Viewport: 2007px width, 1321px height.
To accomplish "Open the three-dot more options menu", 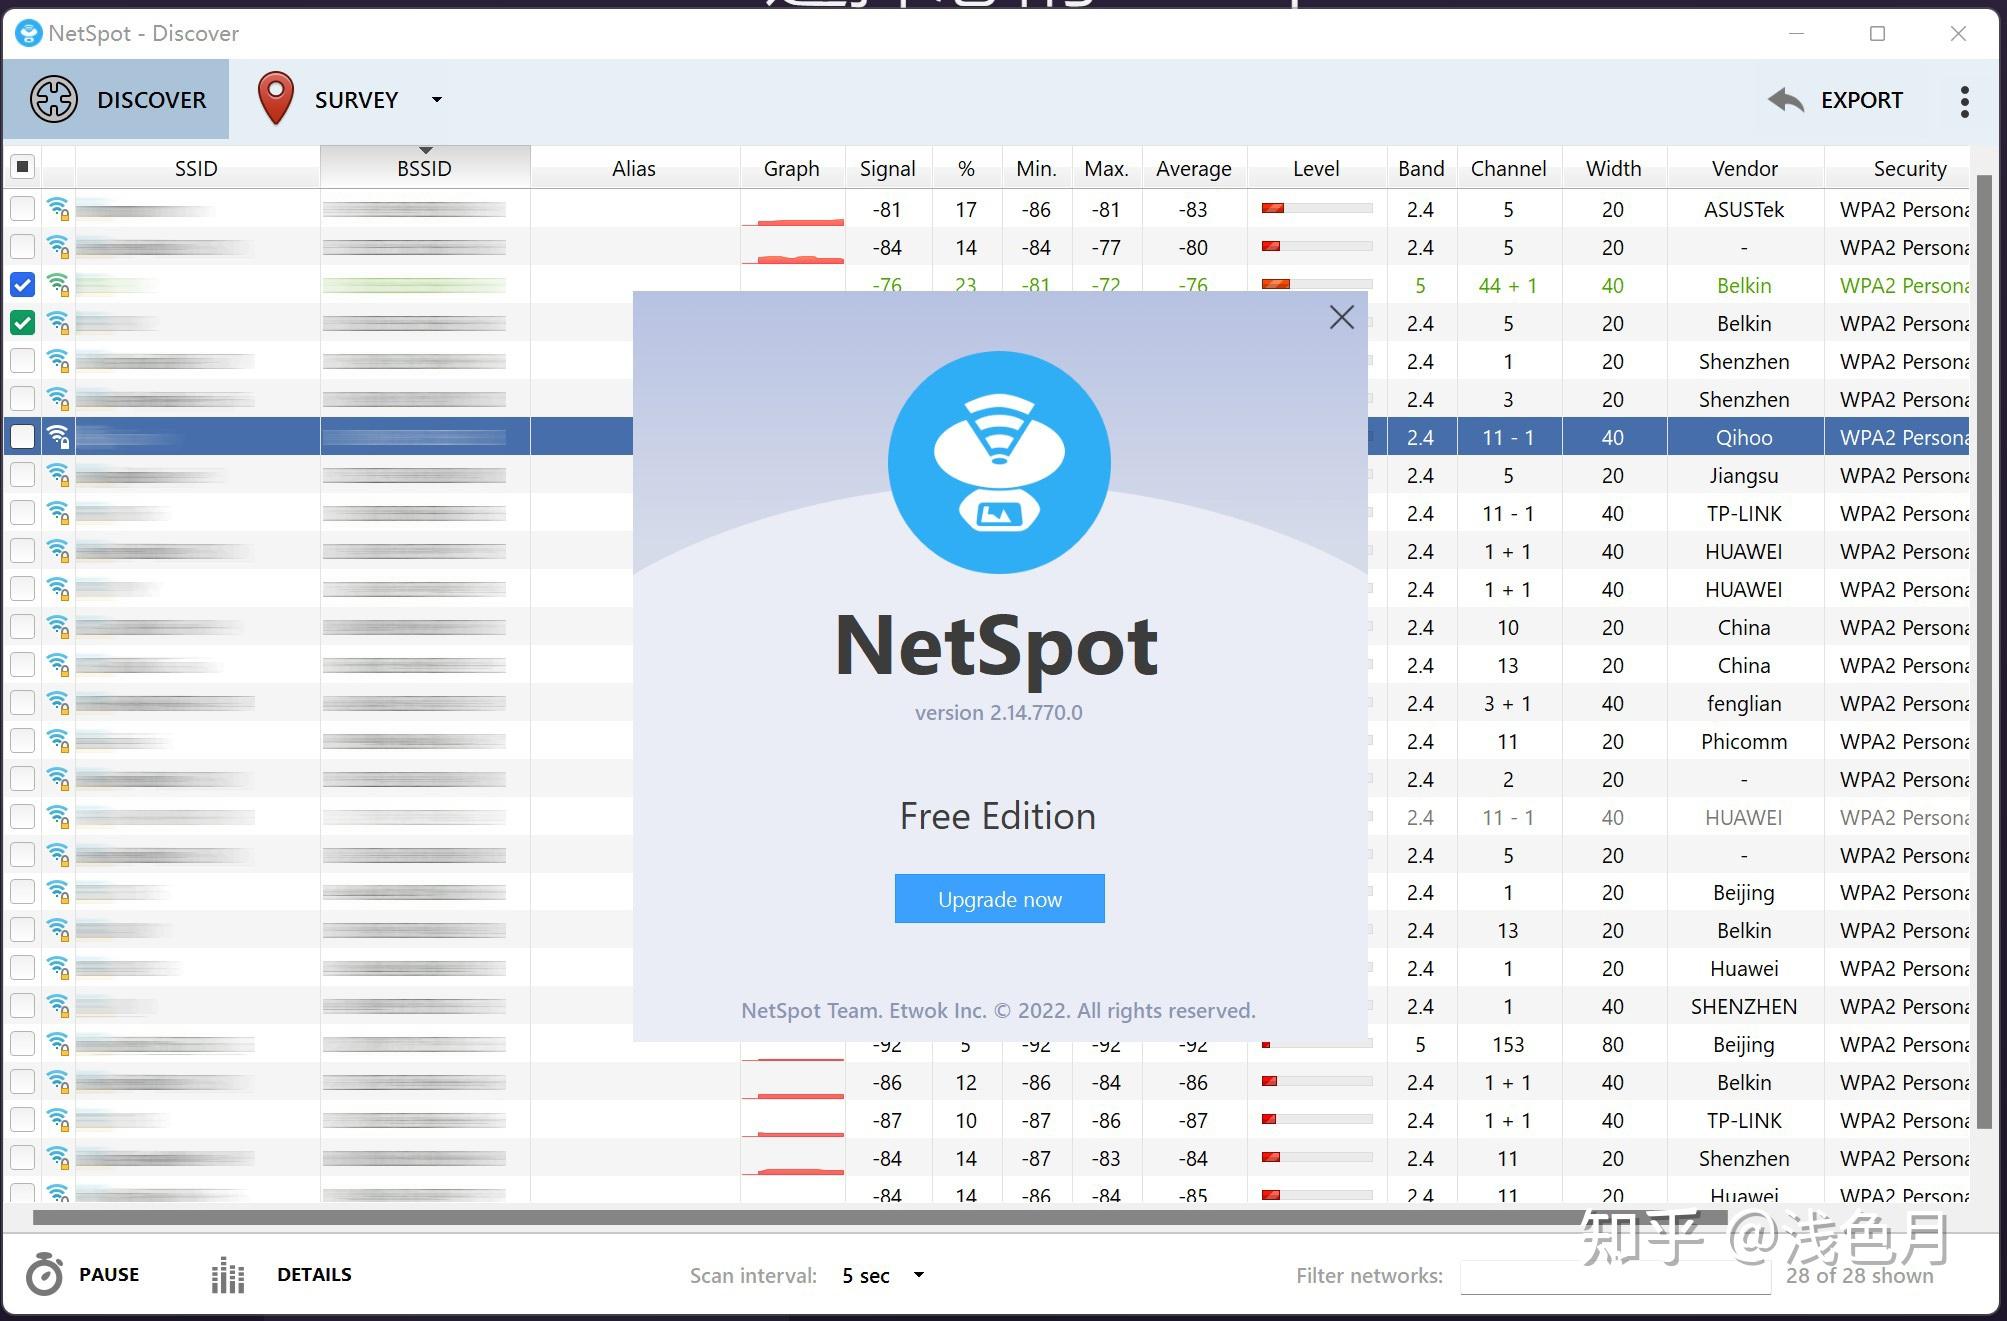I will 1964,101.
